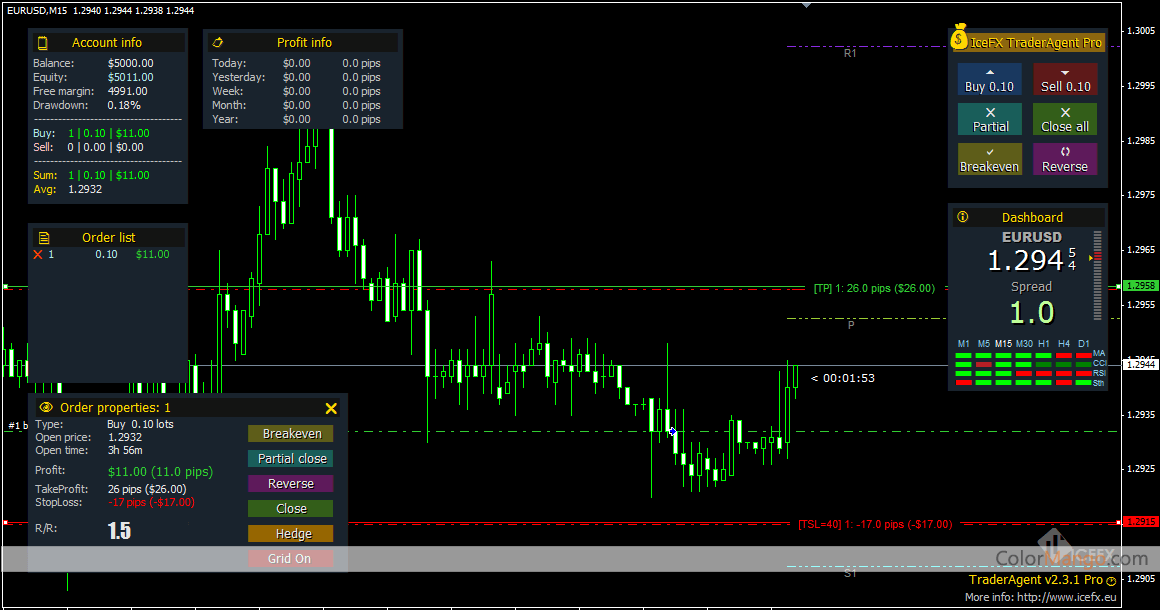Open the http://www.icefx.eu link
Image resolution: width=1160 pixels, height=610 pixels.
[x=1067, y=597]
